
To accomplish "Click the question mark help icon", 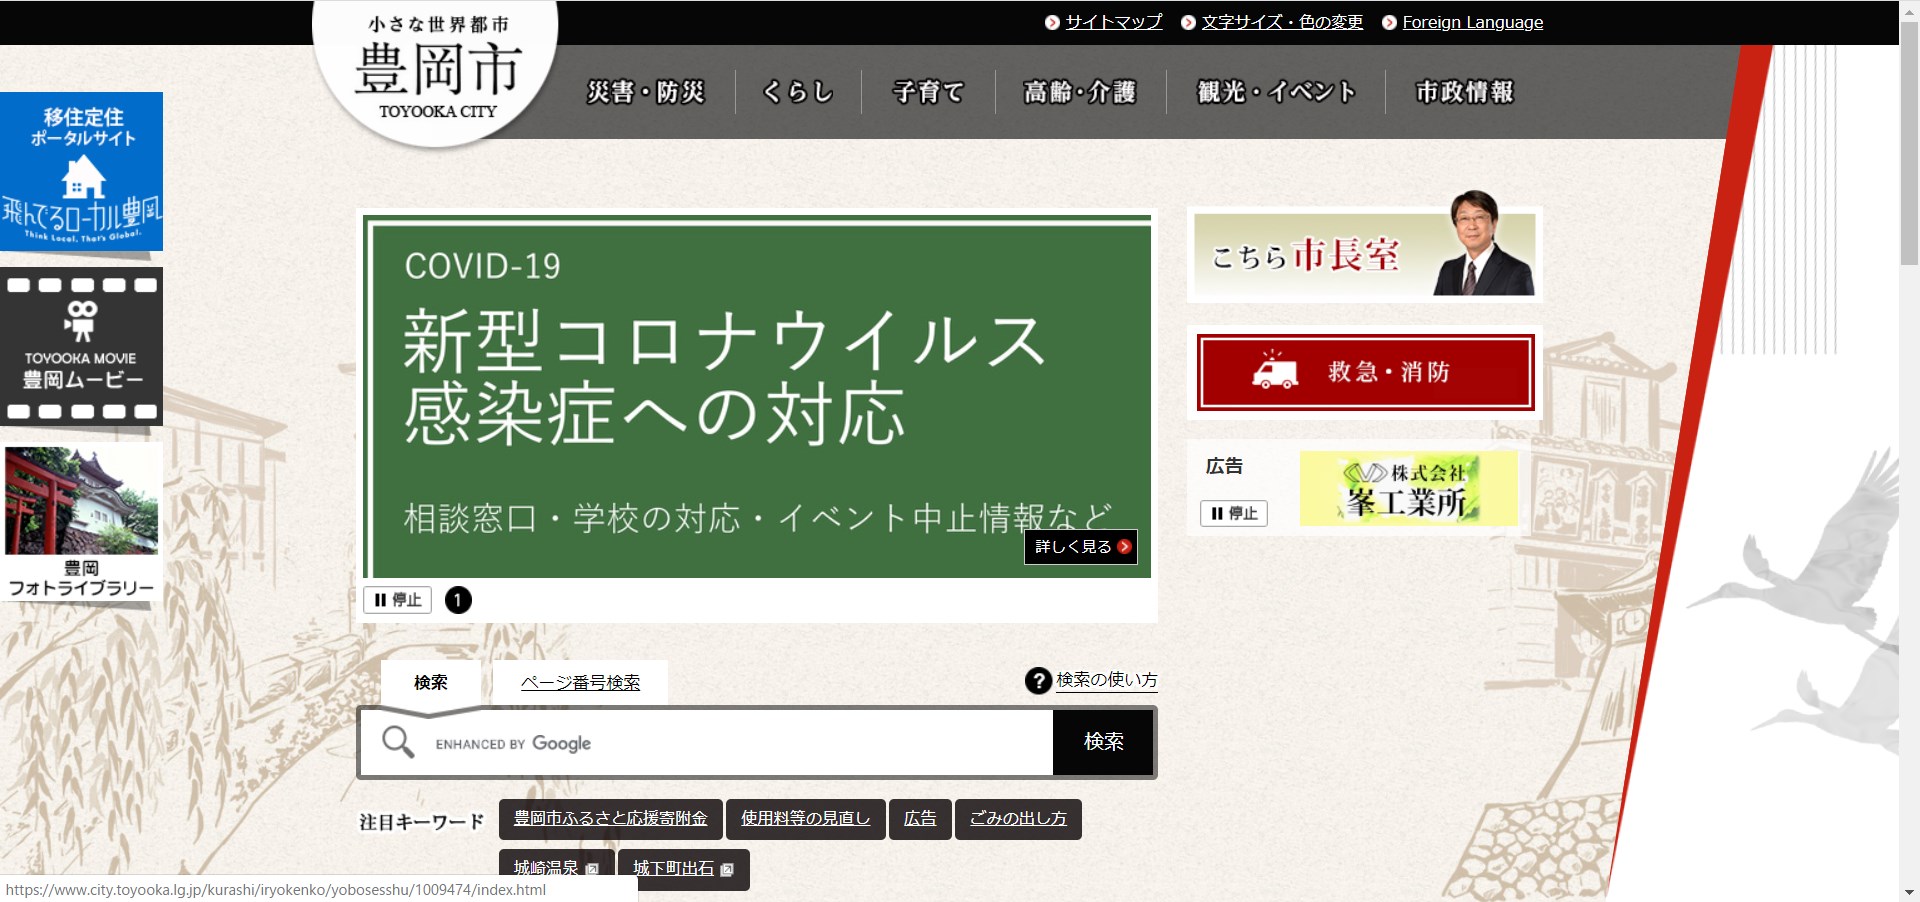I will click(1037, 681).
